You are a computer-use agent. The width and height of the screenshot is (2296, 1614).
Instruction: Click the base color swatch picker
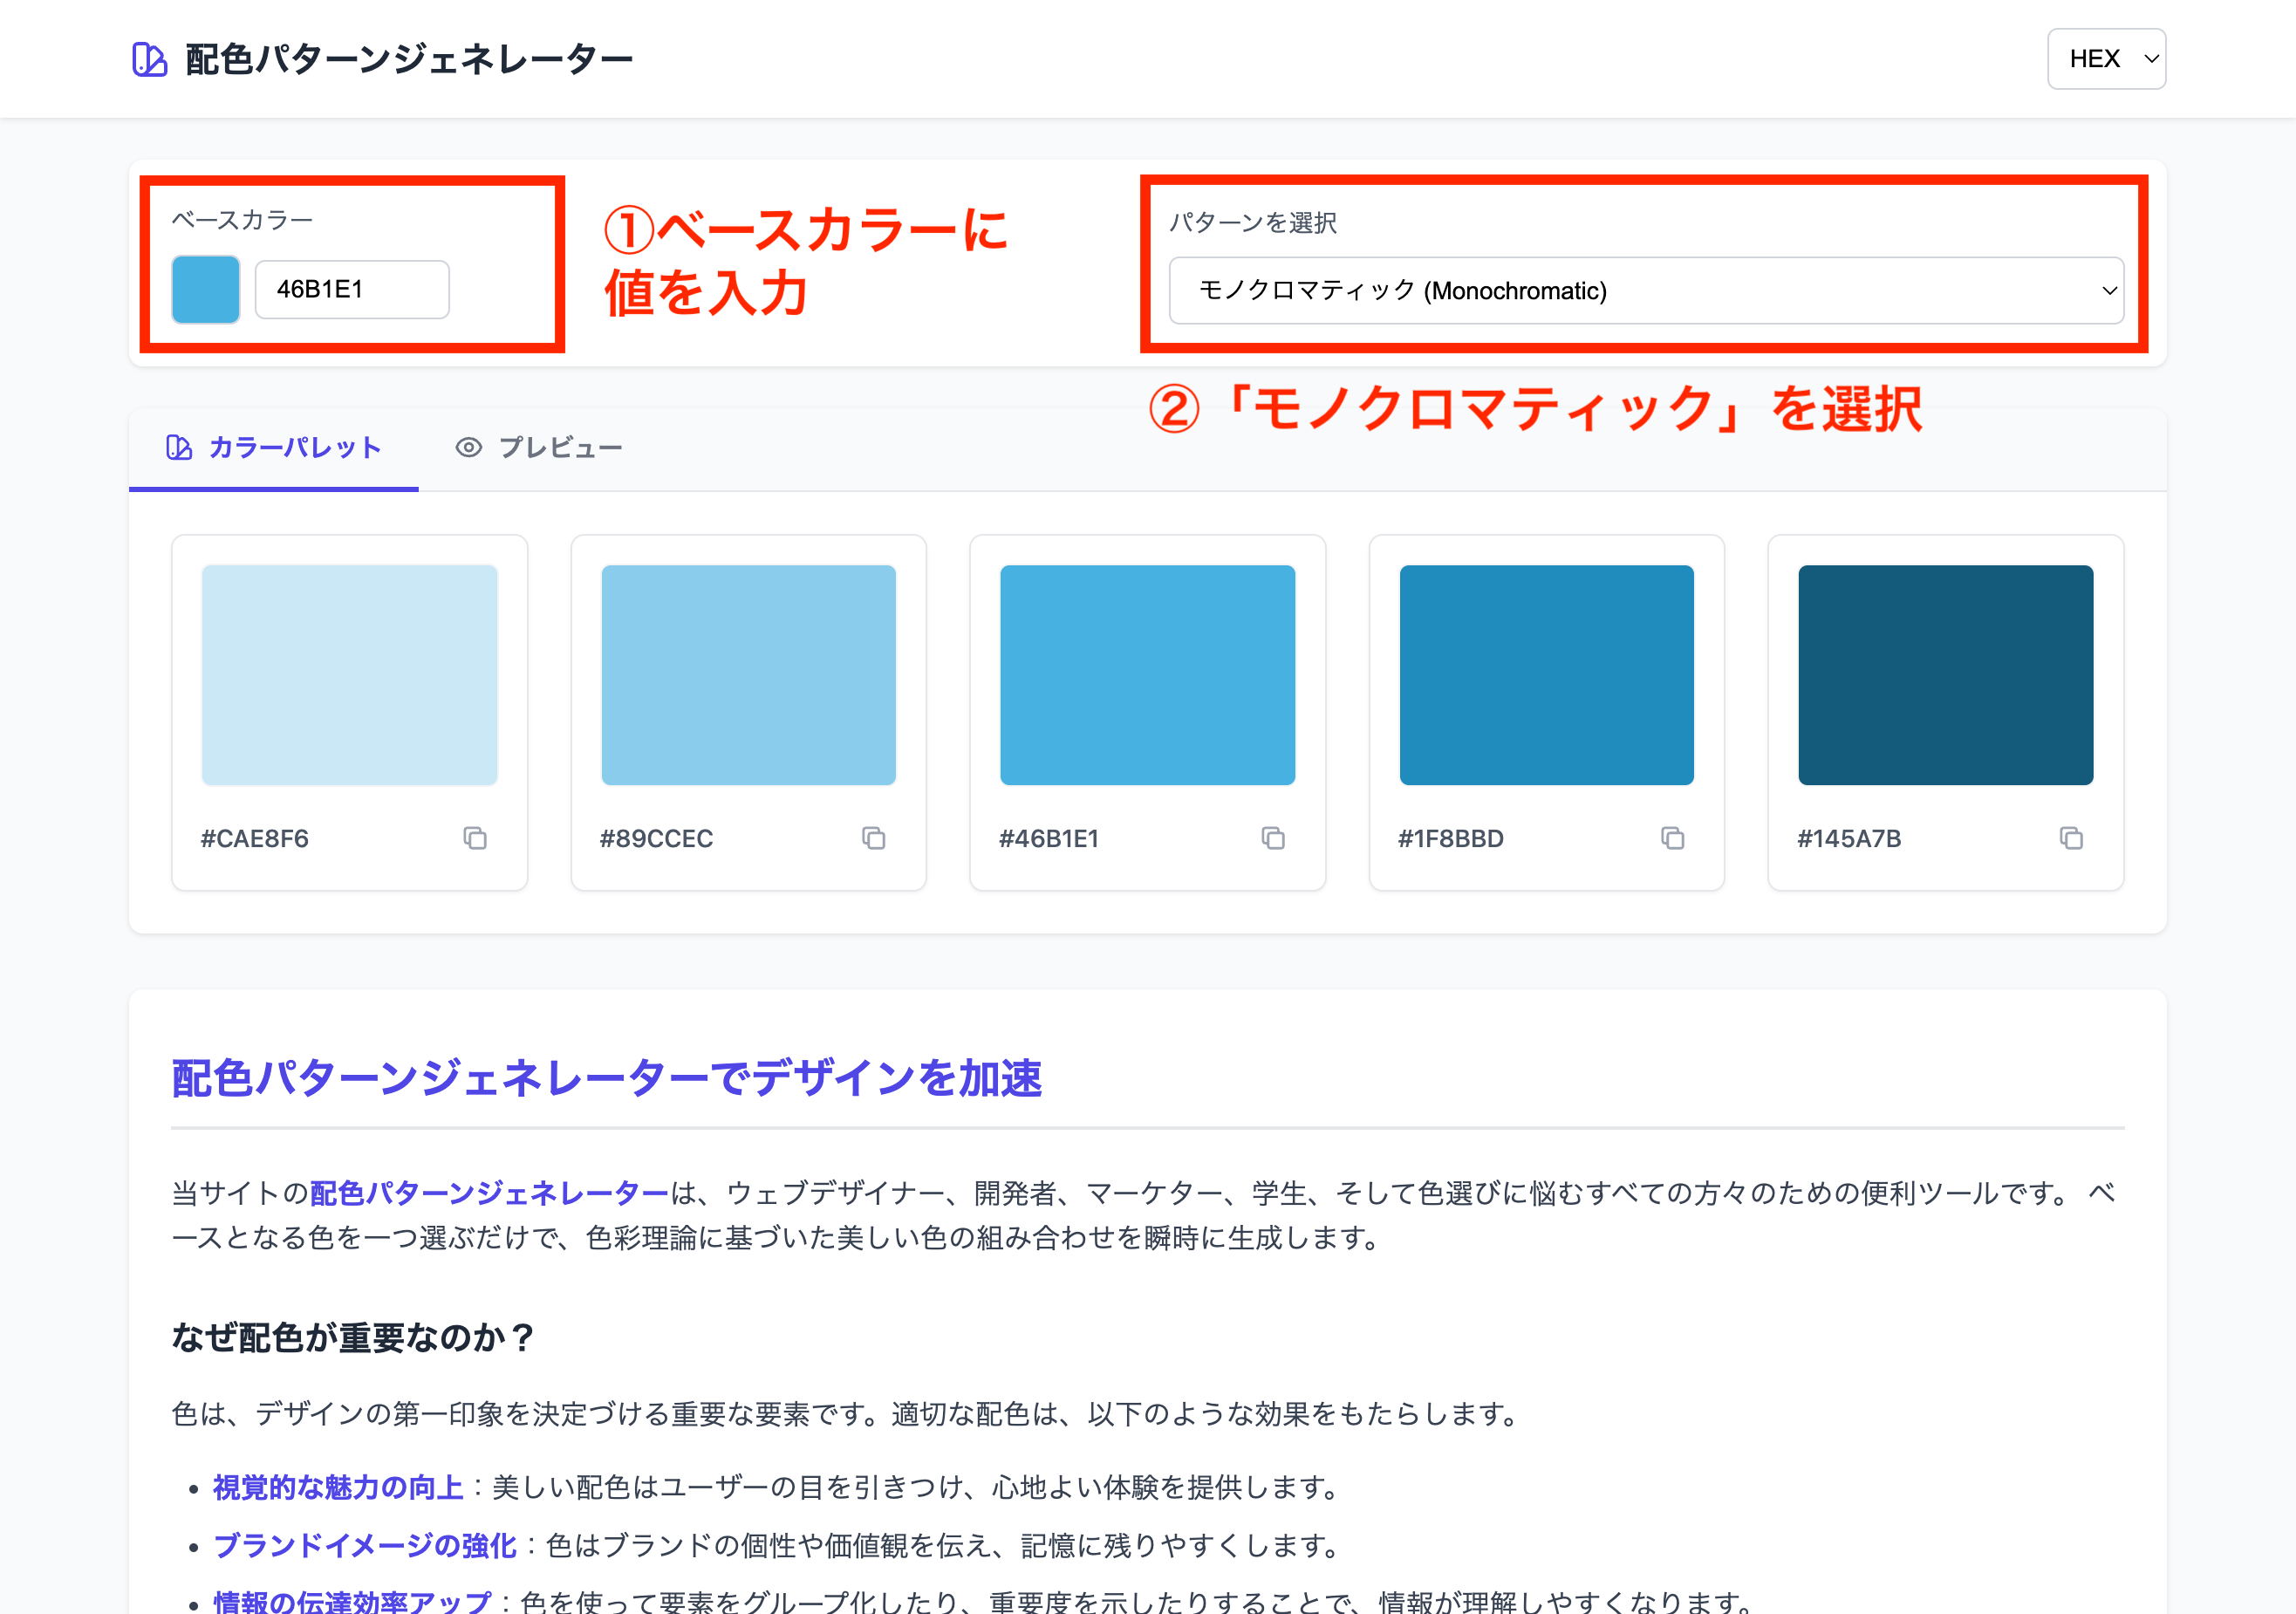[x=206, y=290]
